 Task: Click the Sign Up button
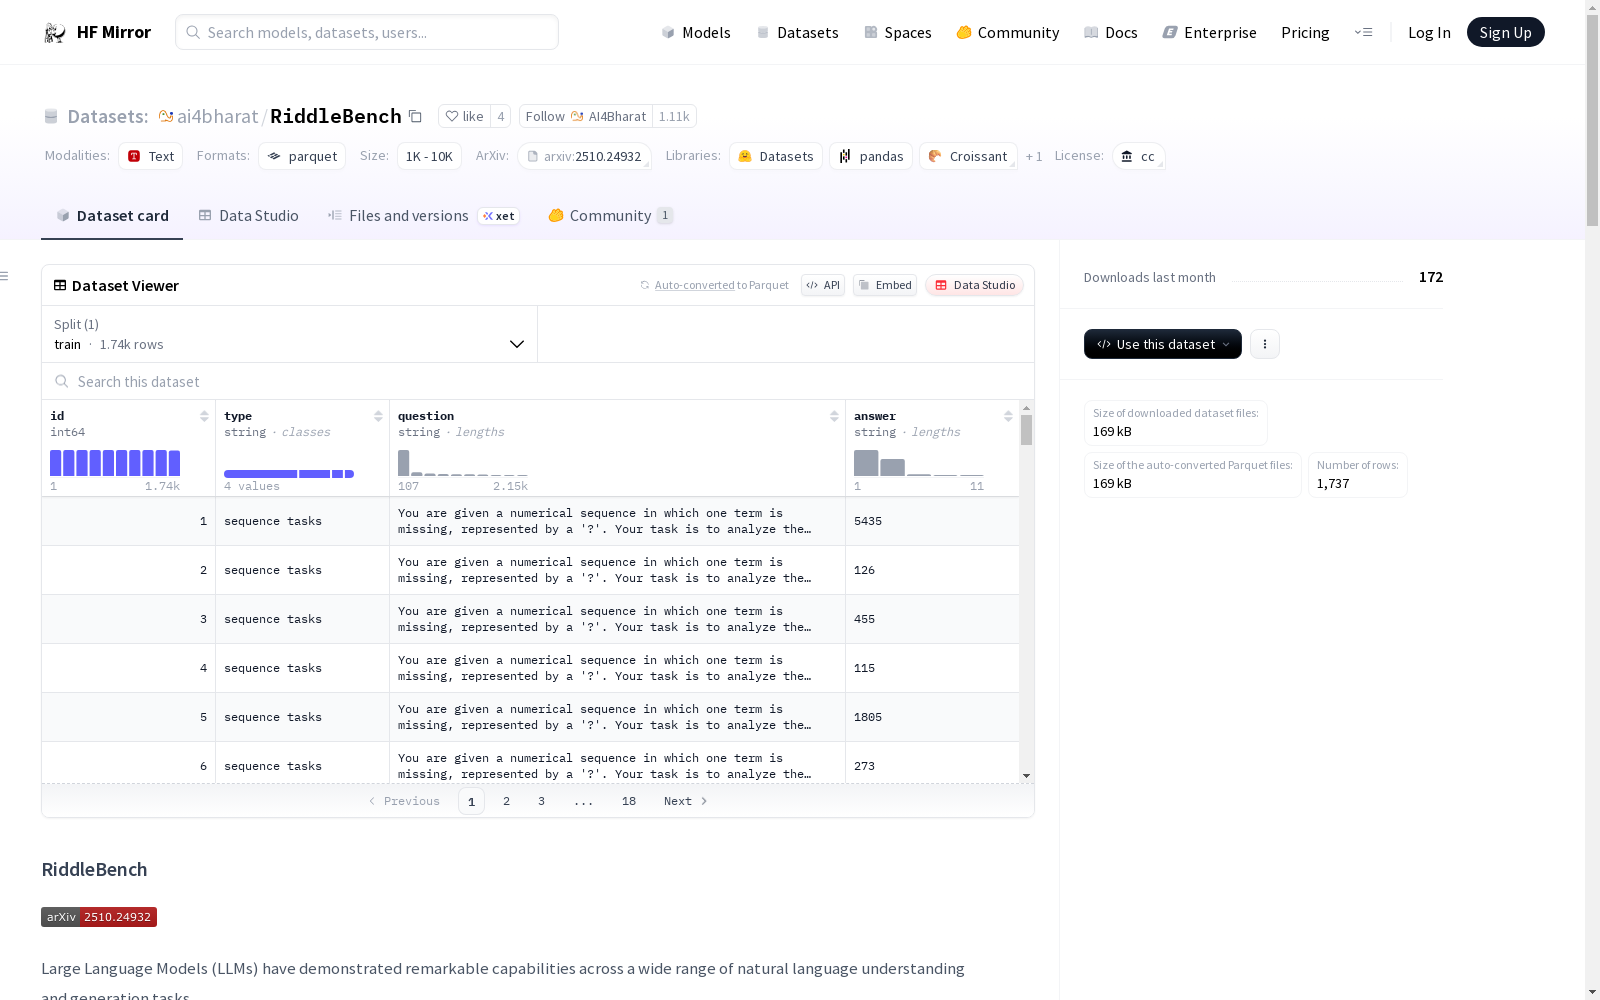[x=1505, y=32]
